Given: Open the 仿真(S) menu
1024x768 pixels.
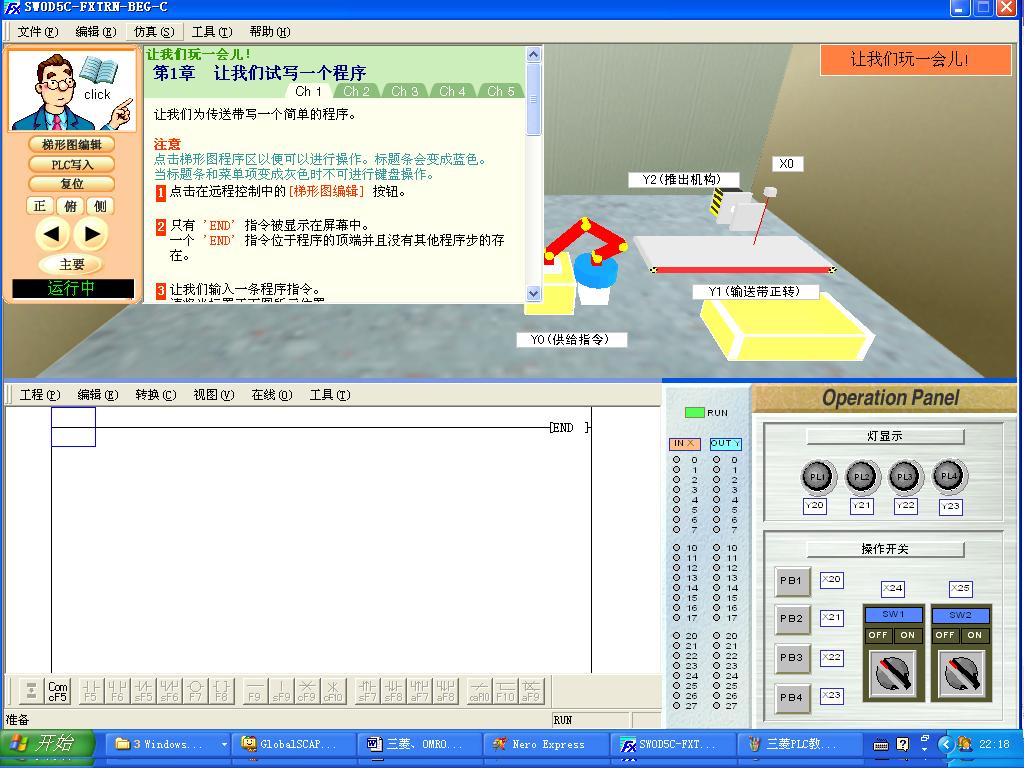Looking at the screenshot, I should pos(153,32).
